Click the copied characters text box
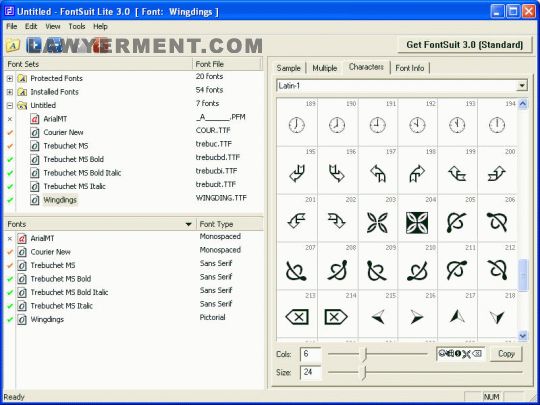 (461, 354)
